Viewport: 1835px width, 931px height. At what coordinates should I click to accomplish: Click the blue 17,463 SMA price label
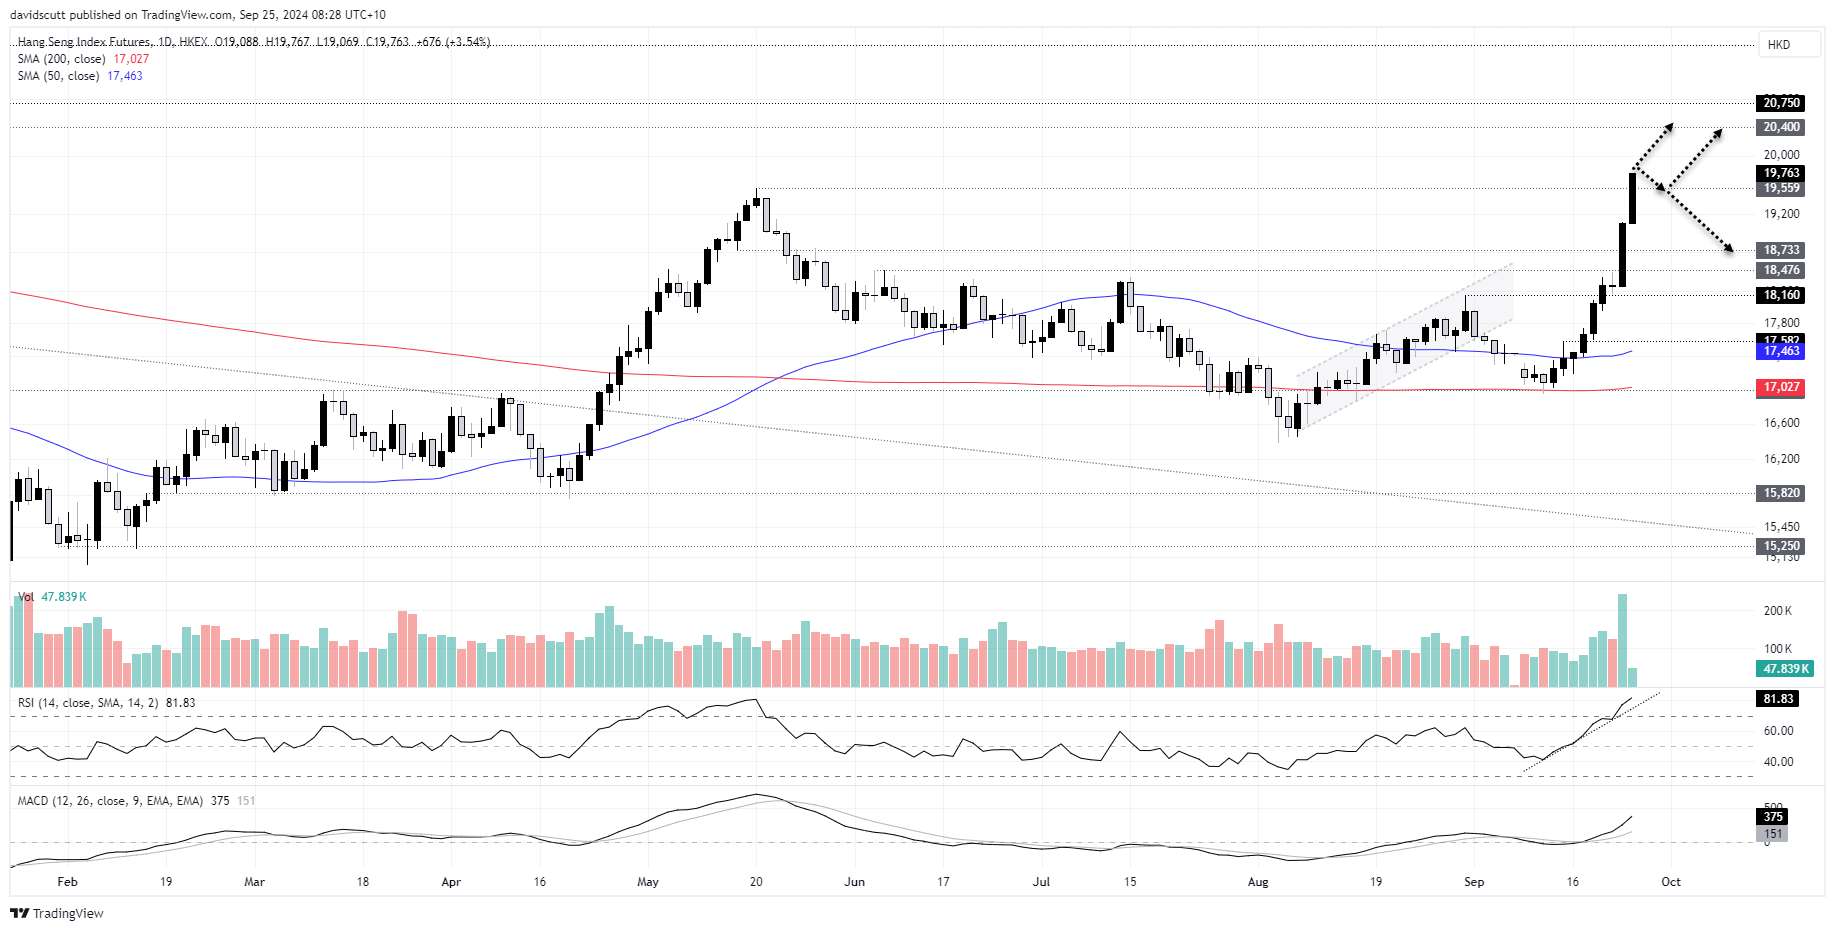tap(1781, 351)
